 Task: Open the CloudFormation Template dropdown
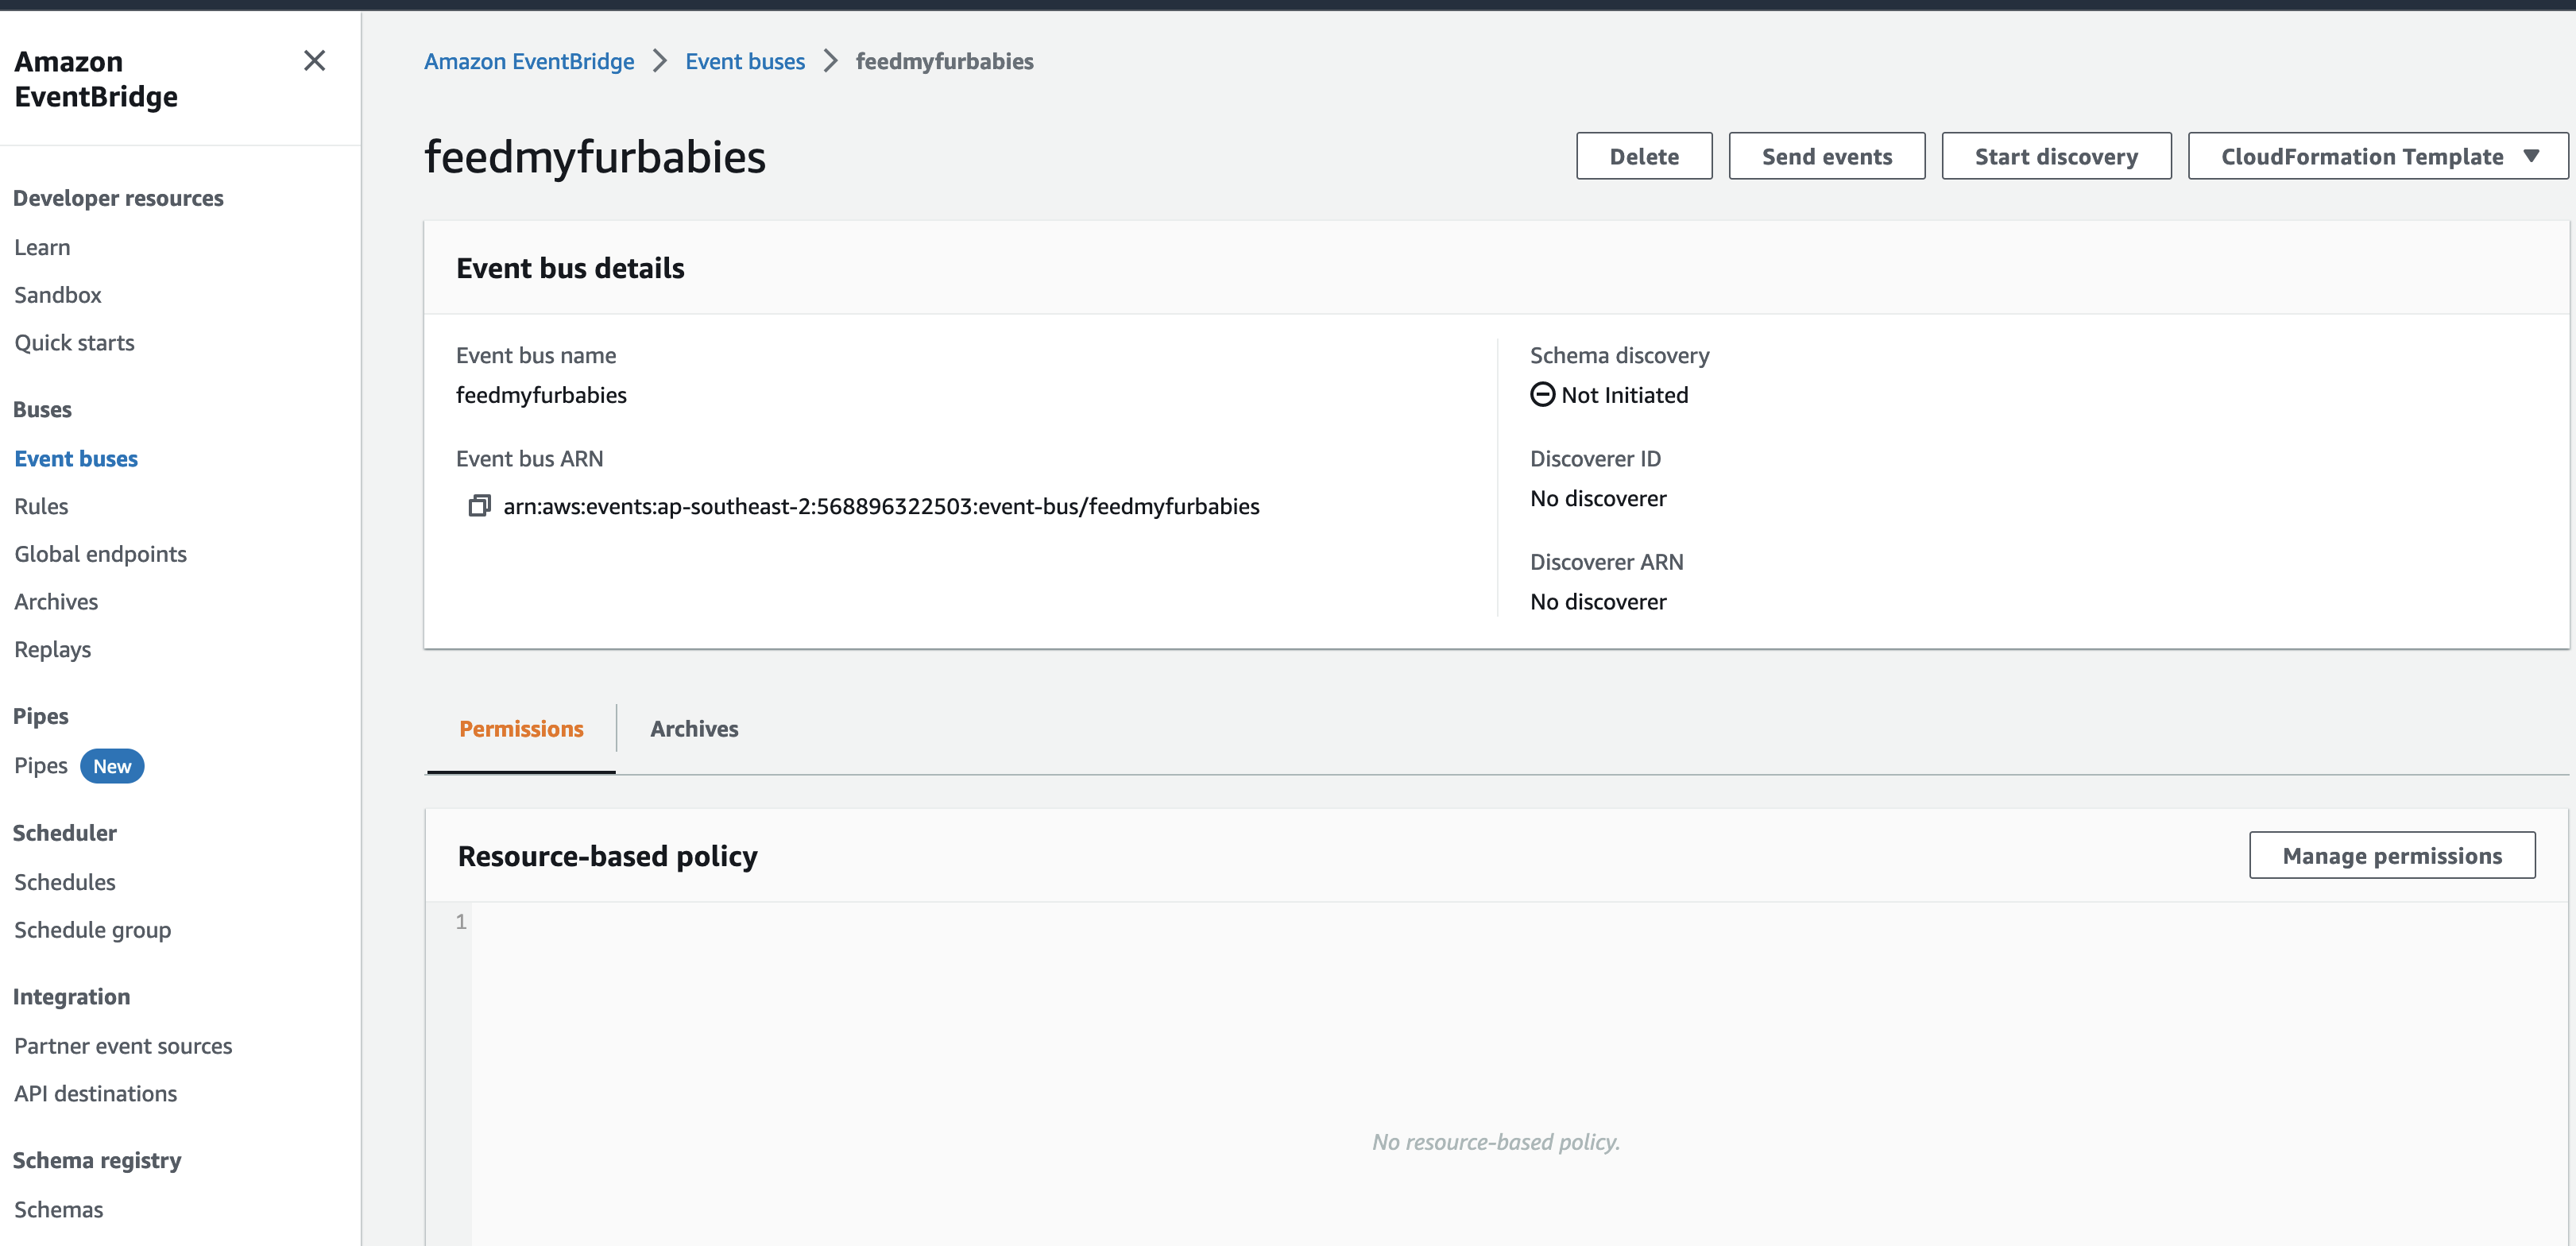(2377, 156)
